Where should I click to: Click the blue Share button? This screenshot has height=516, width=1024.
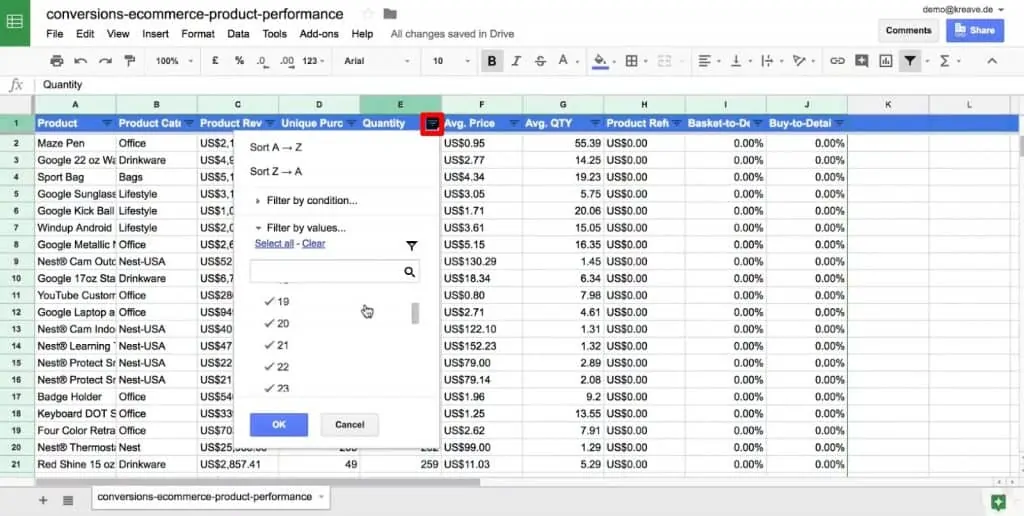click(x=975, y=30)
